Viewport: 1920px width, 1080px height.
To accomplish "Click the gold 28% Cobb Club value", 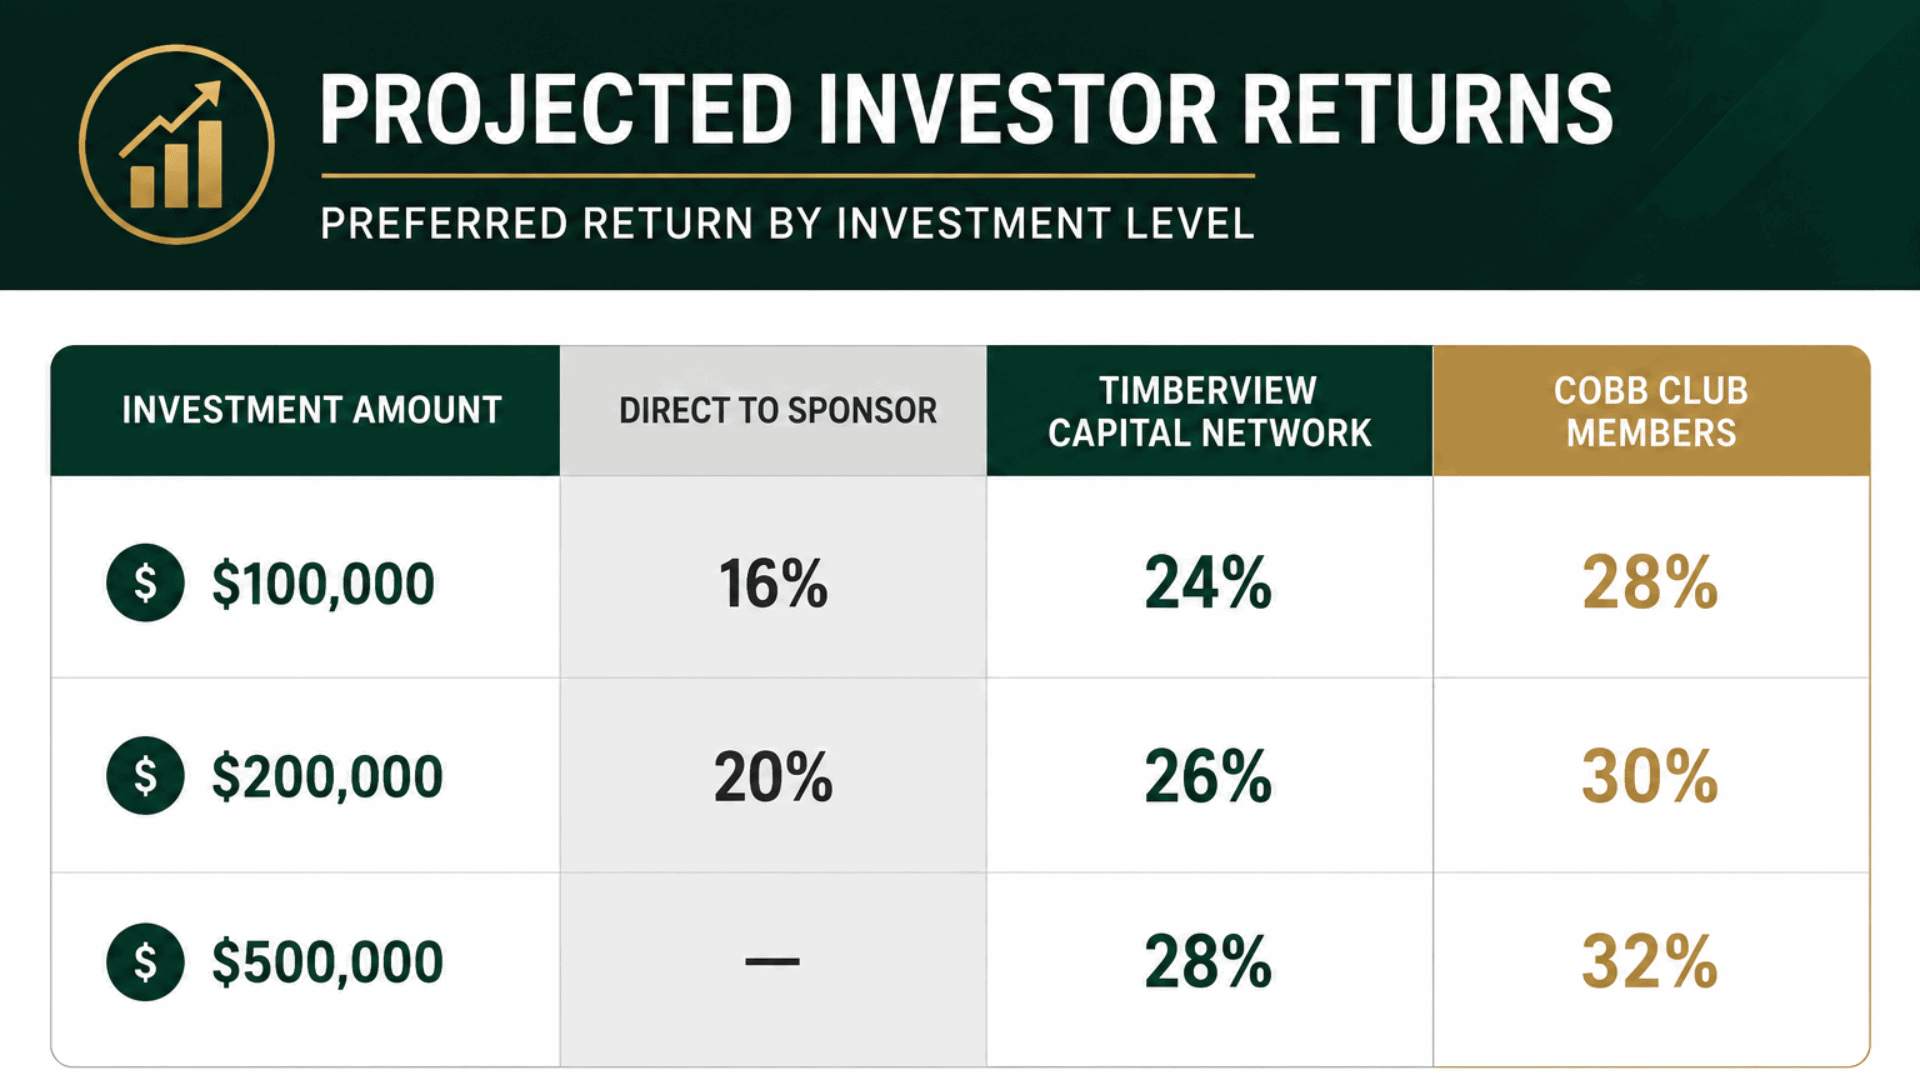I will tap(1650, 582).
